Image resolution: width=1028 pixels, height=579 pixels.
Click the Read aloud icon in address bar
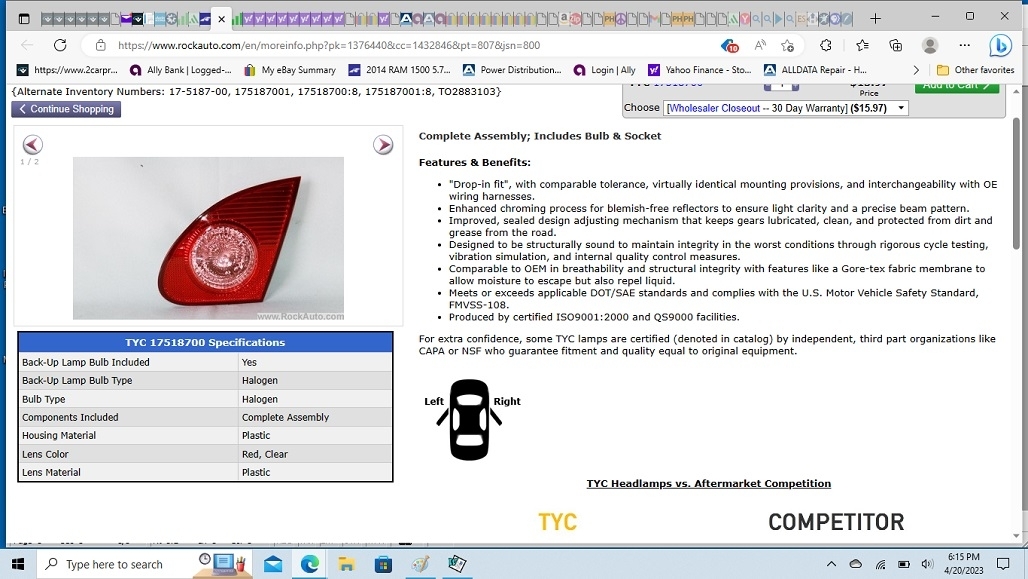[761, 45]
